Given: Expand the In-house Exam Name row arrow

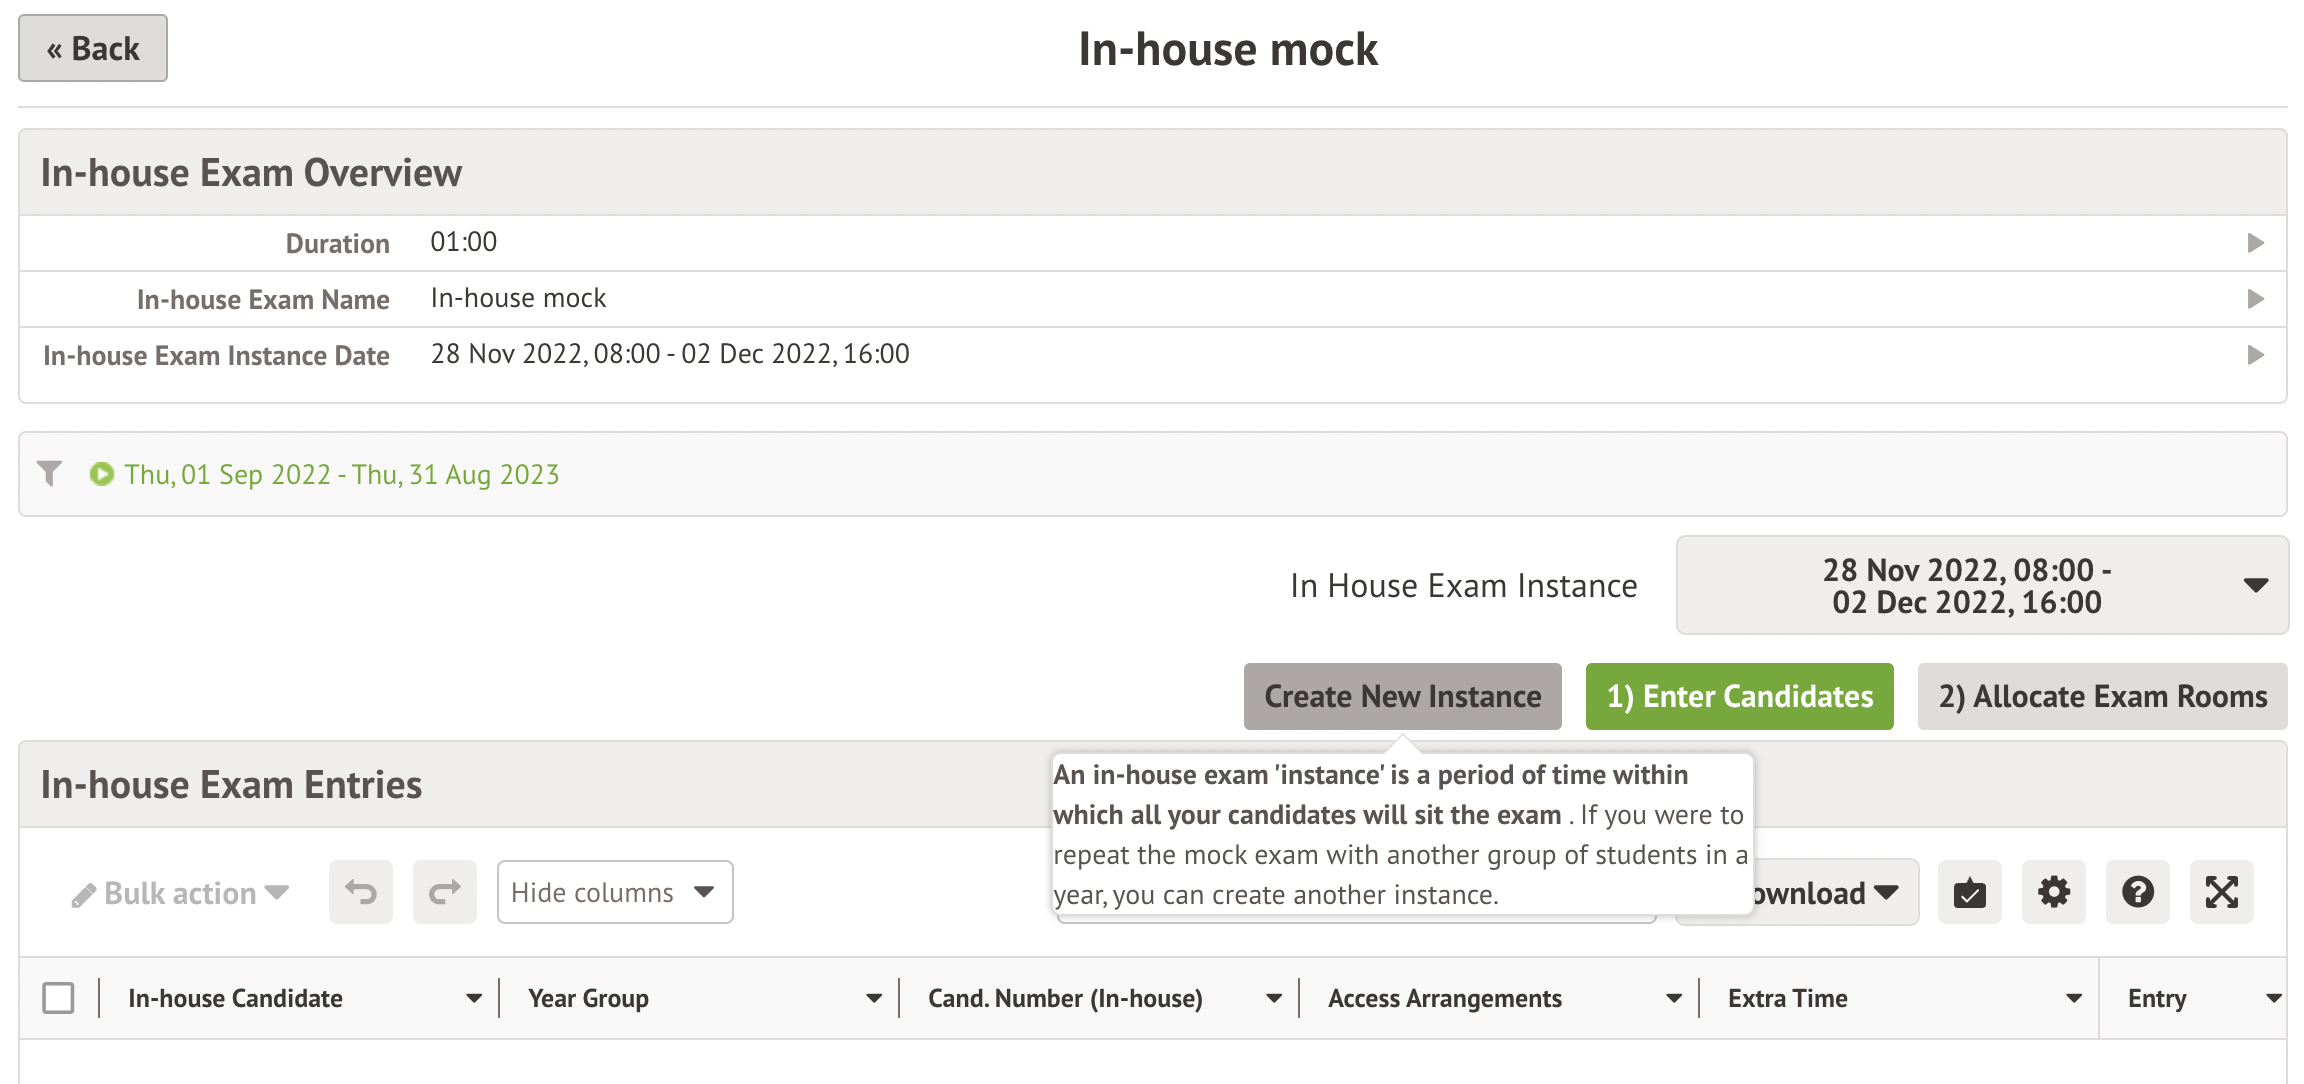Looking at the screenshot, I should click(x=2255, y=299).
